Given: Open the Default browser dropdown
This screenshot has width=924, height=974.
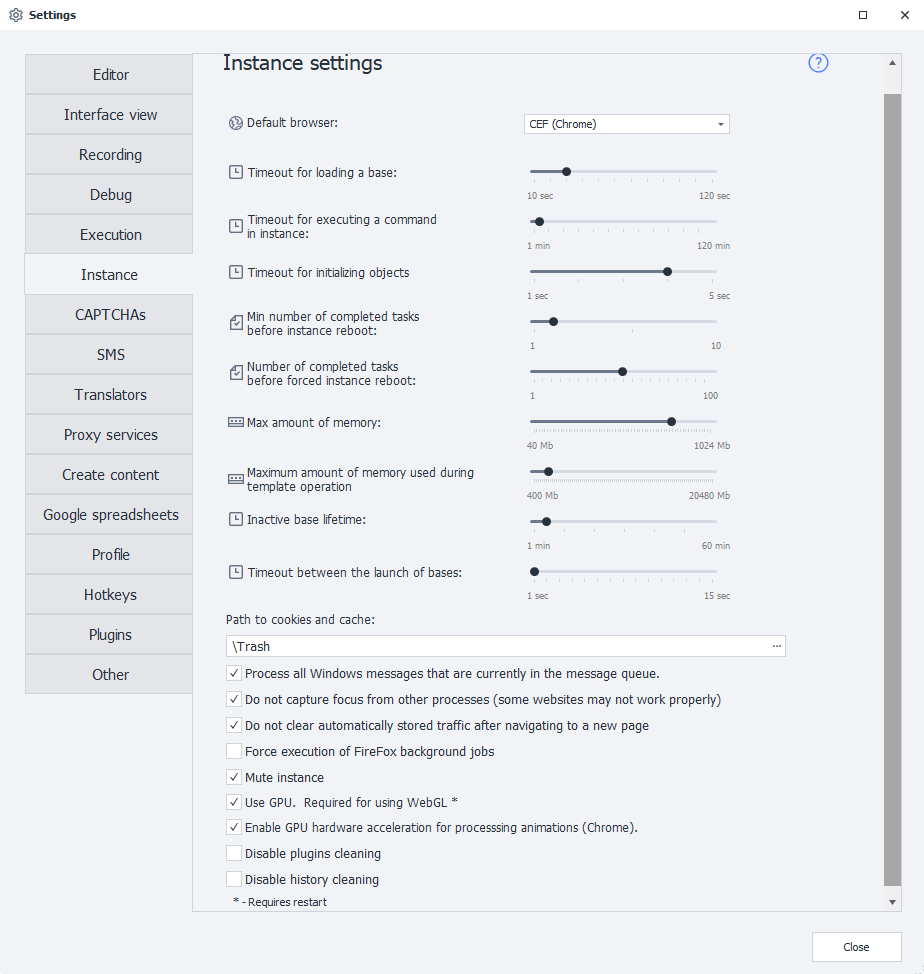Looking at the screenshot, I should point(627,124).
